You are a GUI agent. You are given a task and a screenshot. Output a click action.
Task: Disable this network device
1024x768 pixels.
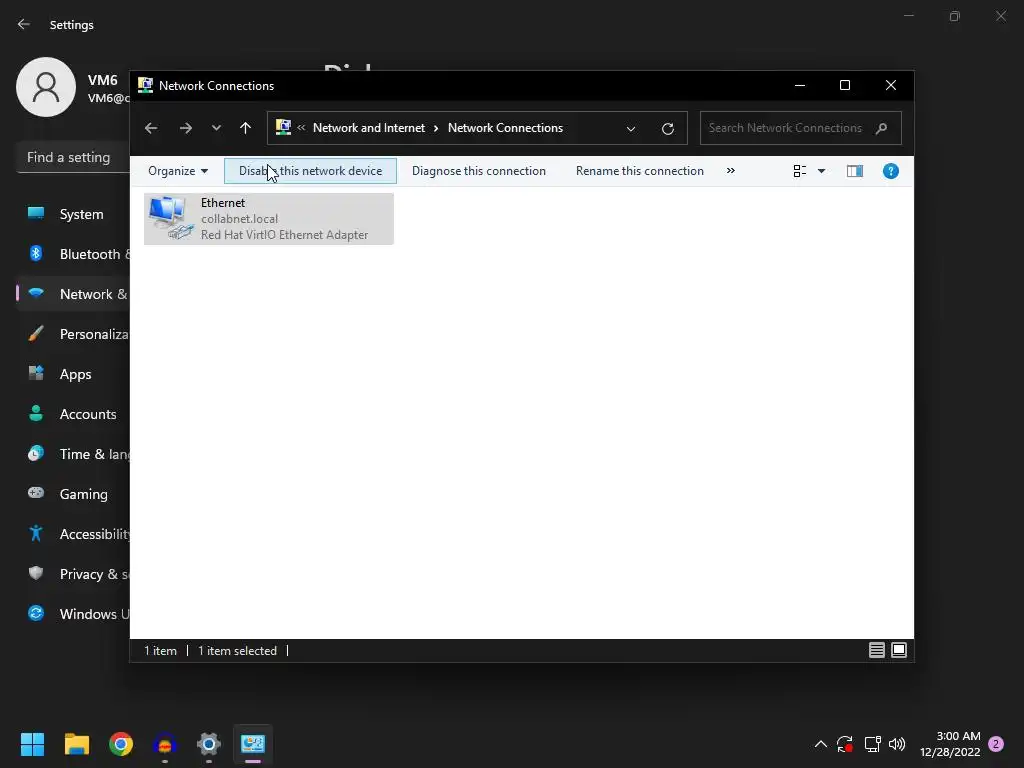point(310,171)
